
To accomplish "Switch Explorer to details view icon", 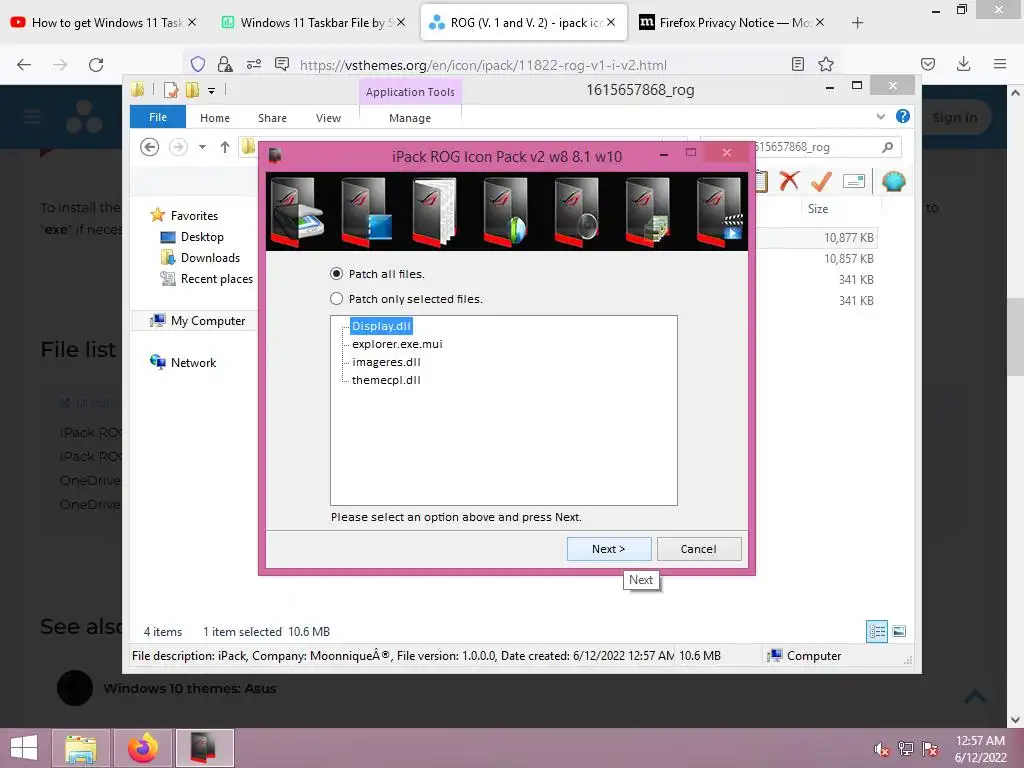I will 876,631.
